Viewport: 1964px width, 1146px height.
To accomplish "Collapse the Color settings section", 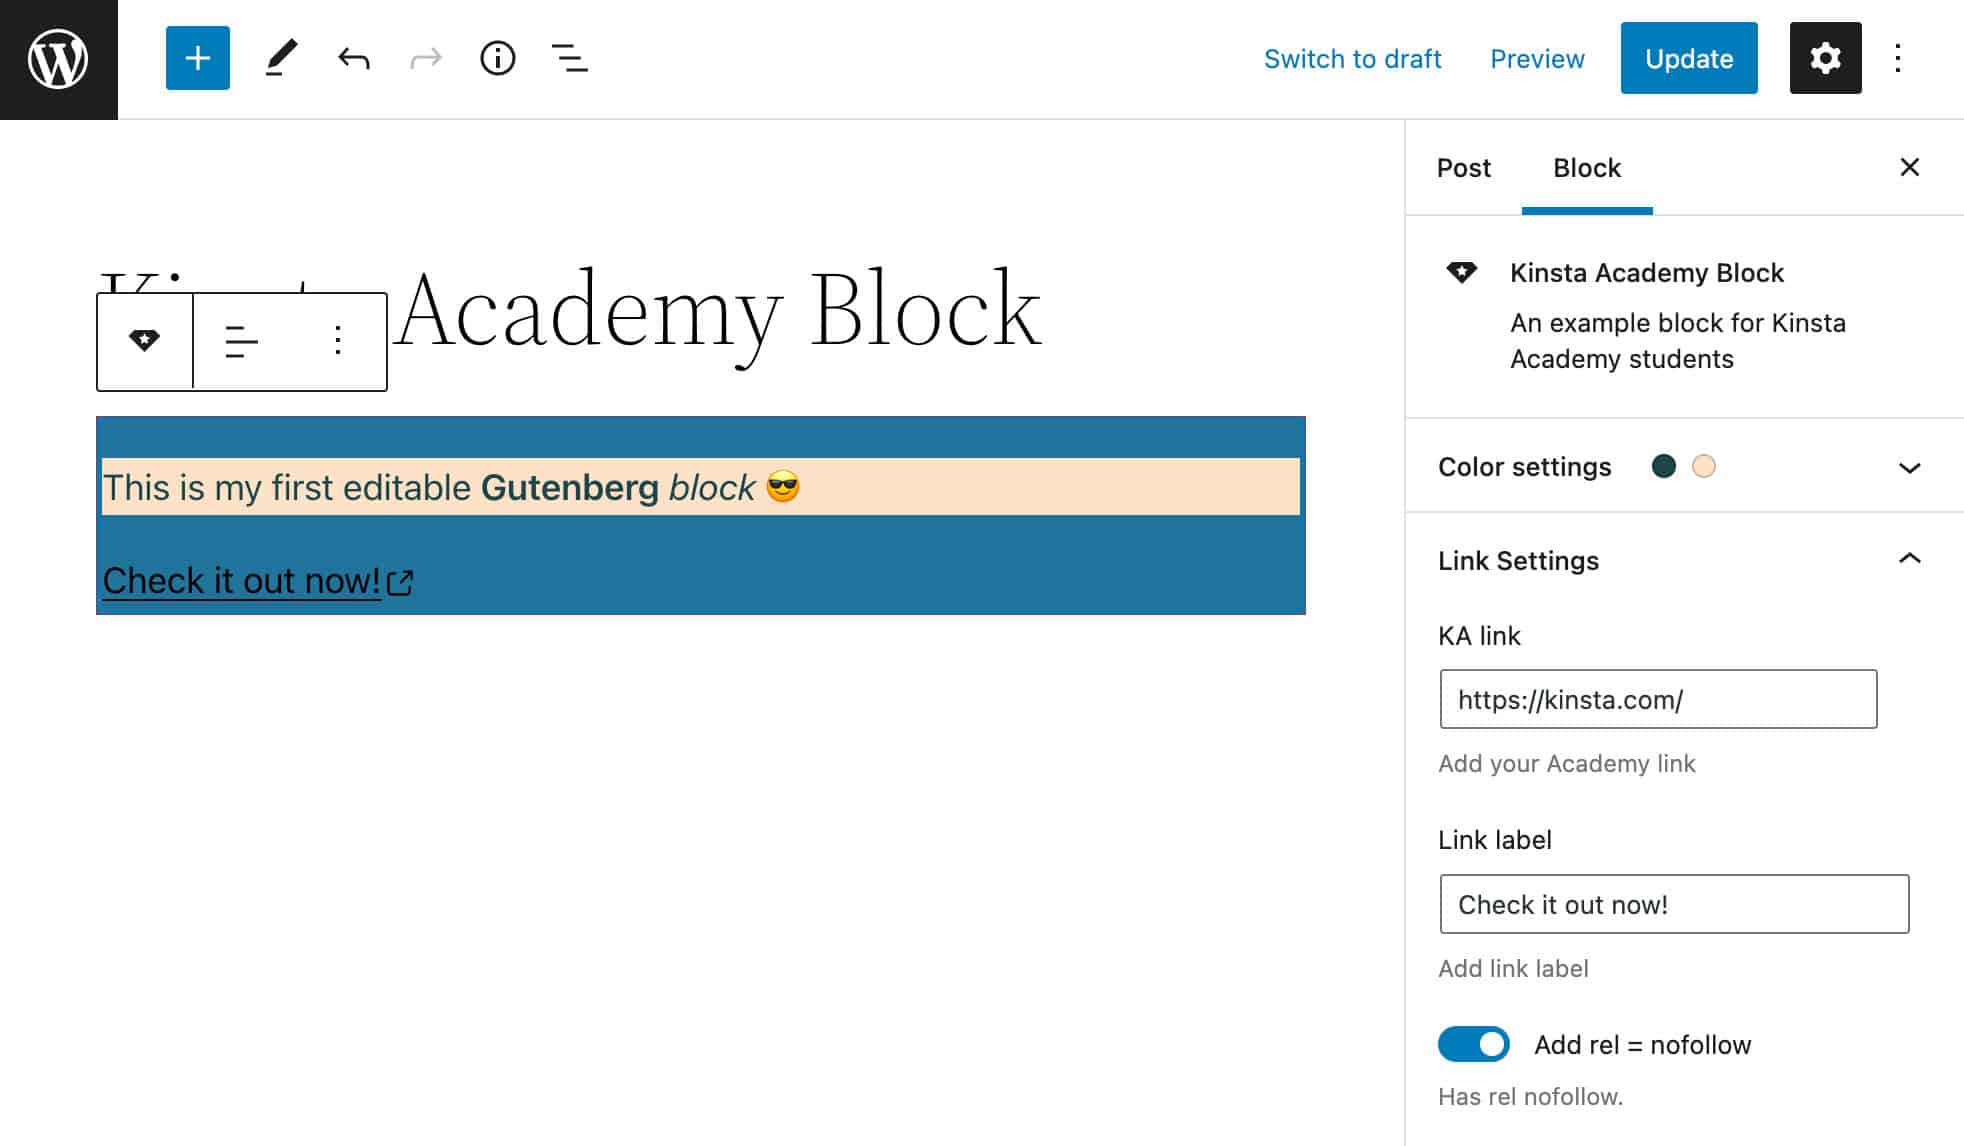I will [1909, 467].
